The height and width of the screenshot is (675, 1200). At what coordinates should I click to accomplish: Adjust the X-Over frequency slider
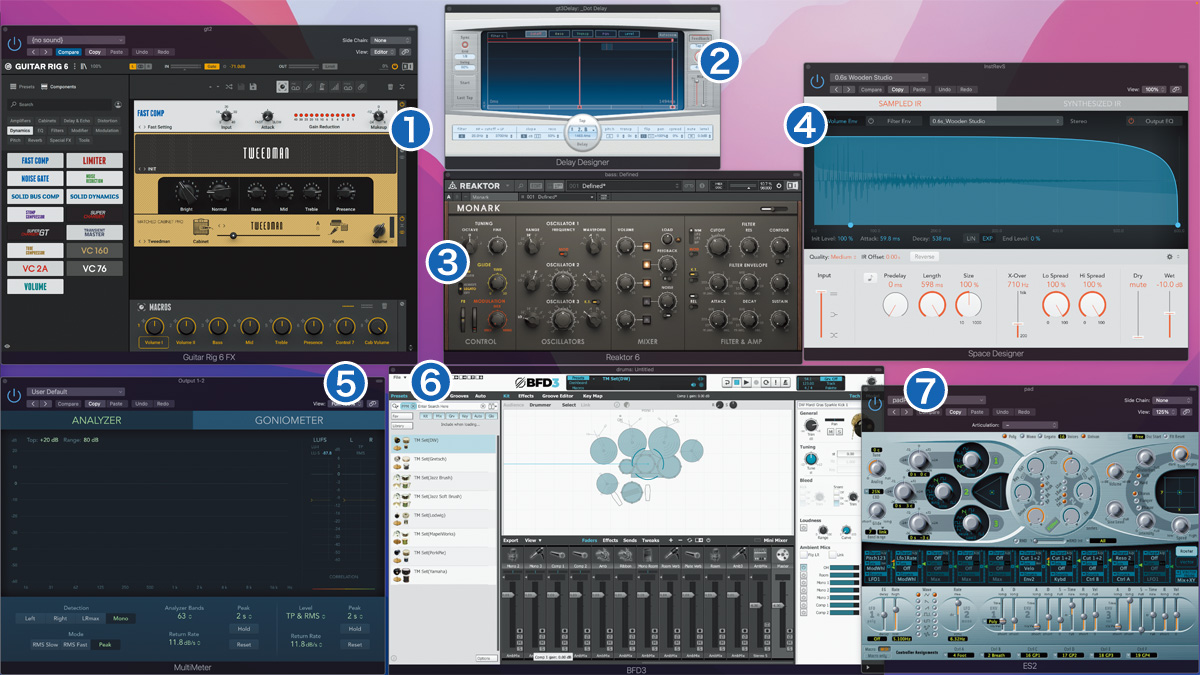(x=1018, y=315)
